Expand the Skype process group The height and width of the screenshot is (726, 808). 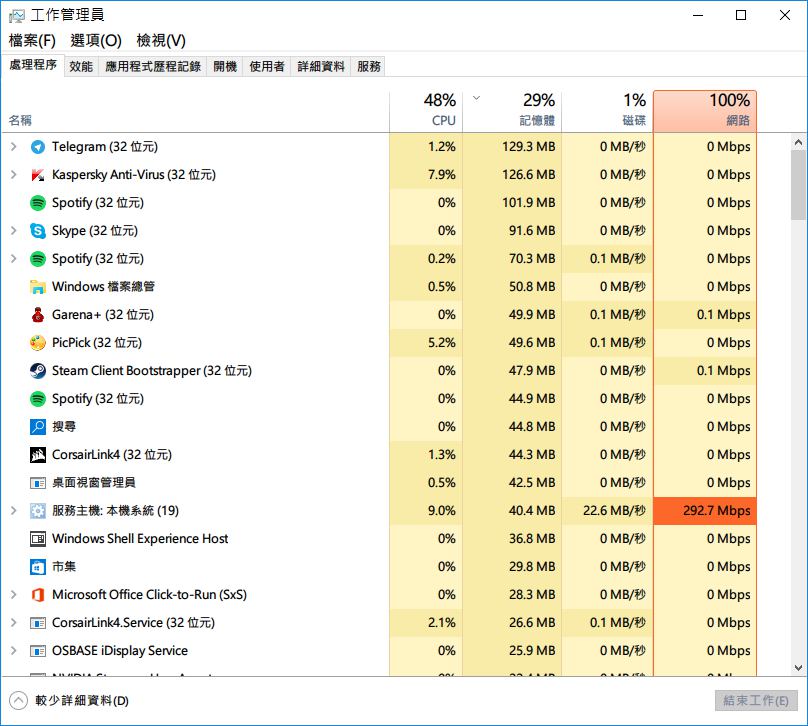coord(13,231)
